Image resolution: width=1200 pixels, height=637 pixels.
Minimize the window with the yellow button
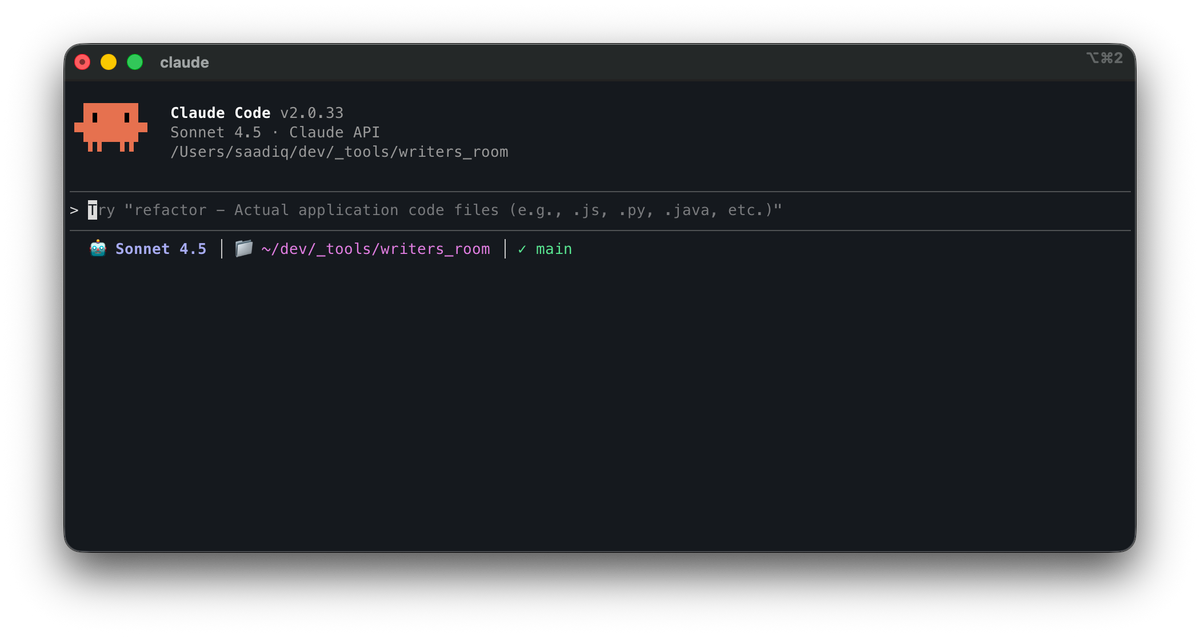click(108, 62)
